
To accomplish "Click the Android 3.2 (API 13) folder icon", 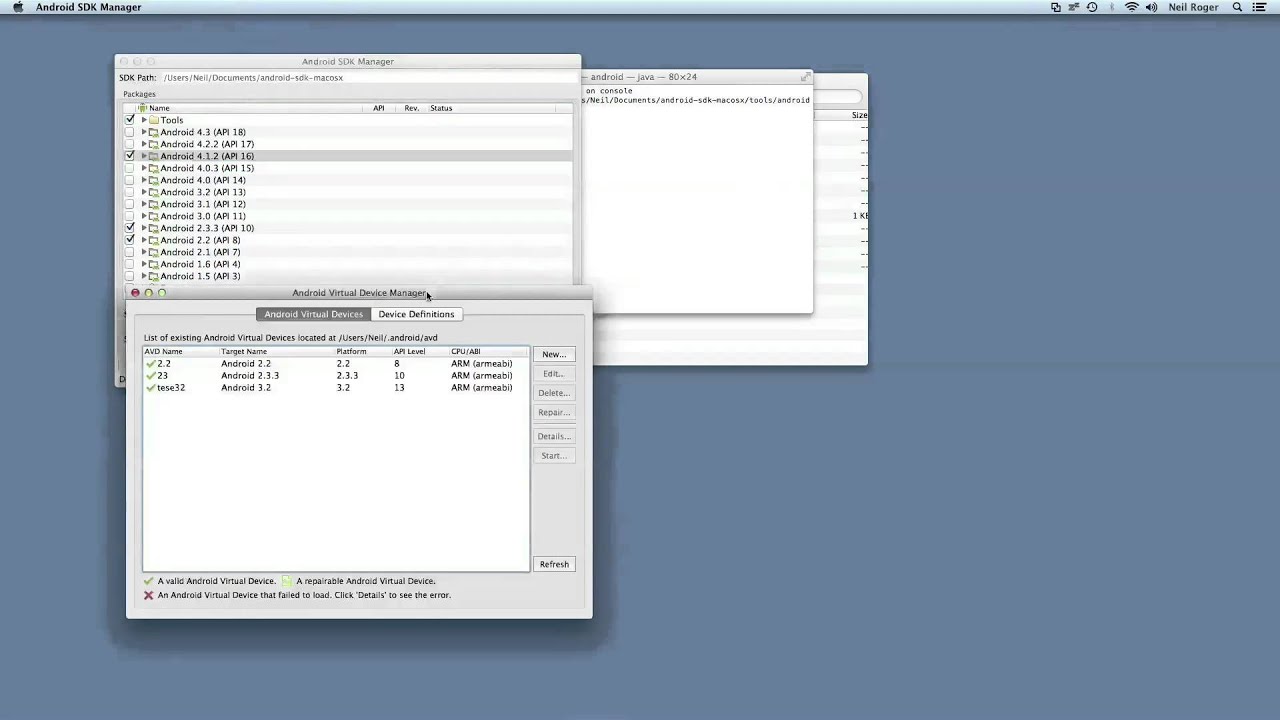I will [x=154, y=192].
